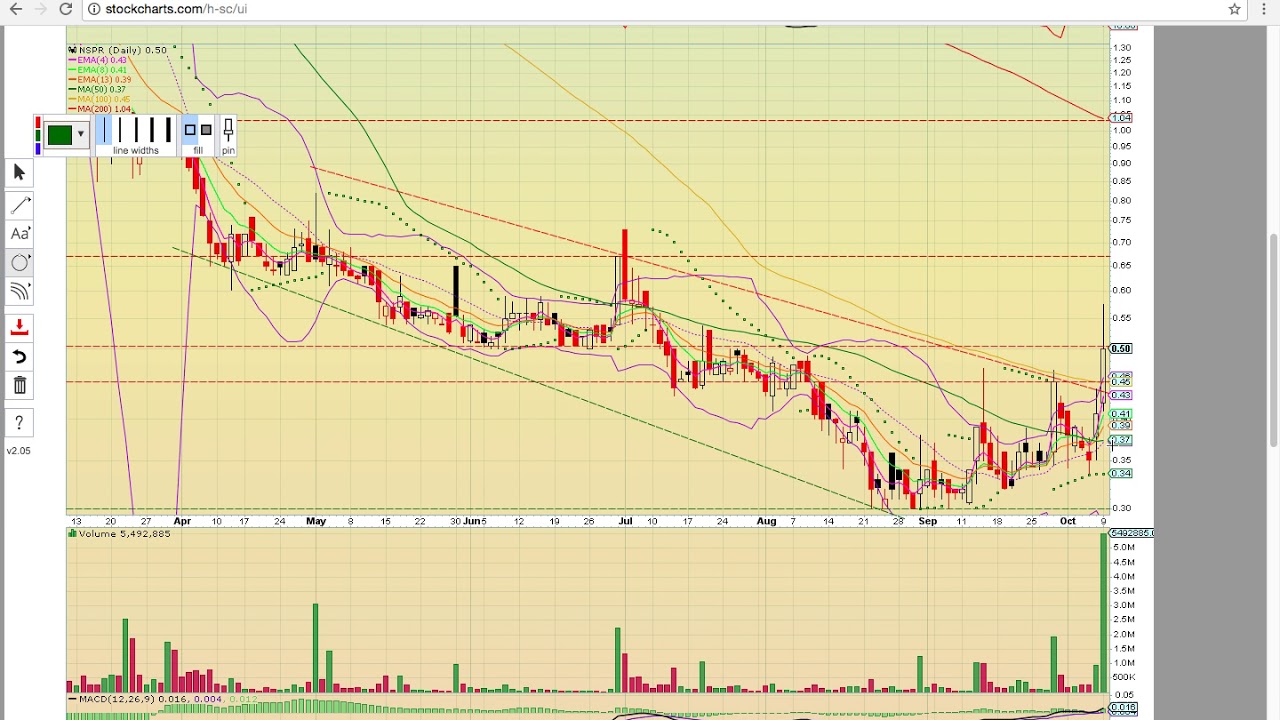
Task: Pick the small blue quick color
Action: tap(38, 148)
